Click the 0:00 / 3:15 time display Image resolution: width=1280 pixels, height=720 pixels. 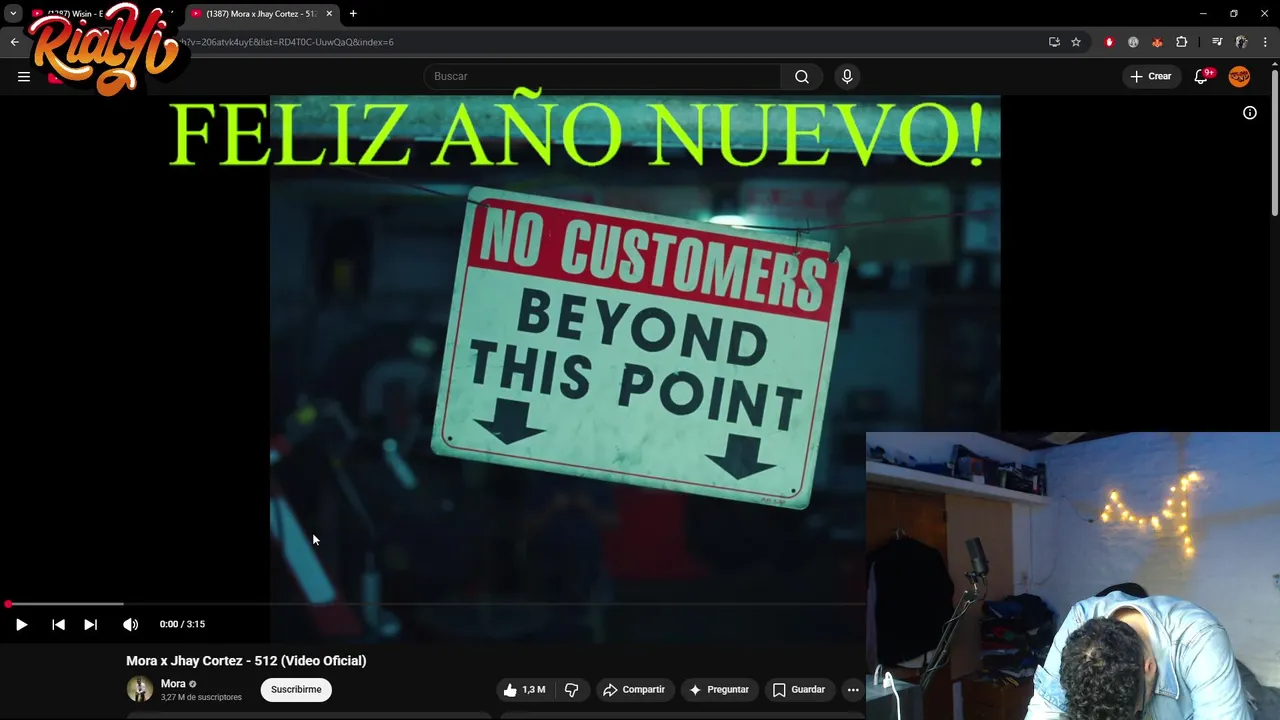tap(182, 624)
